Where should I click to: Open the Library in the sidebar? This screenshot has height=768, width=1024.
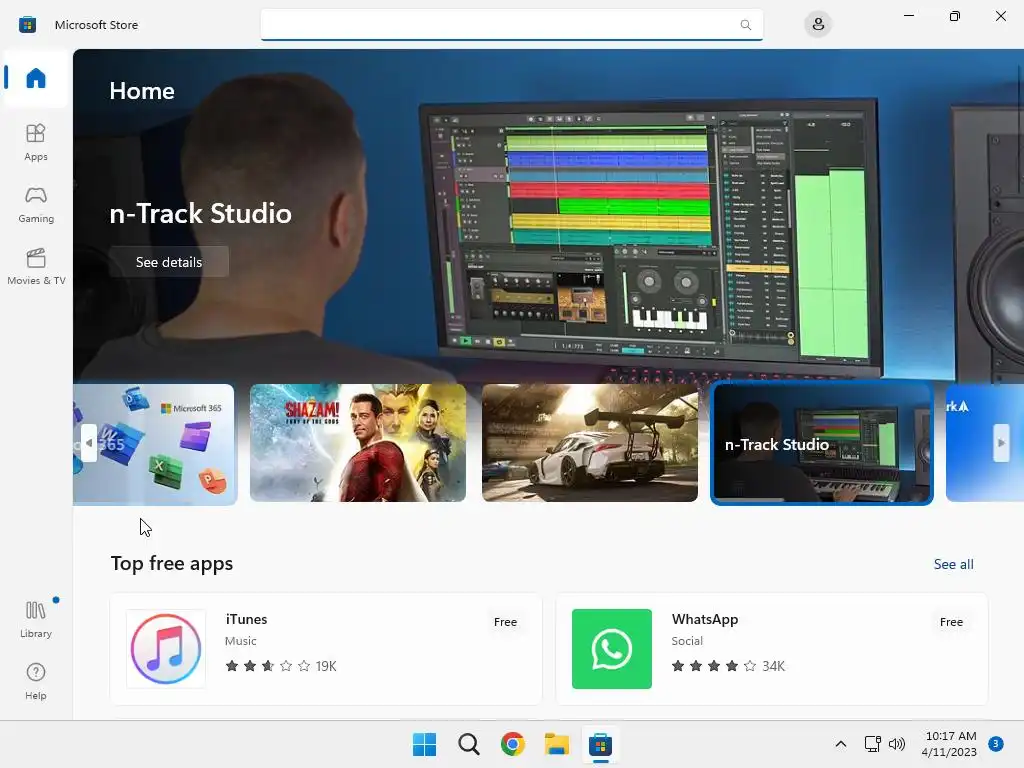pyautogui.click(x=36, y=619)
